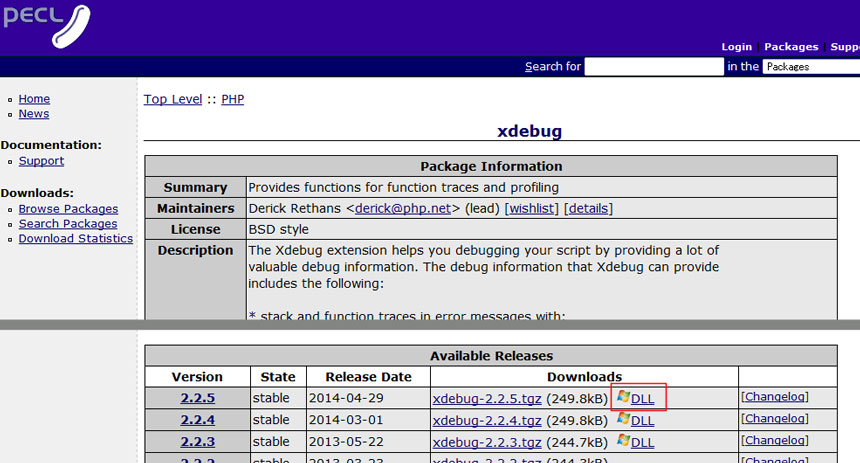860x463 pixels.
Task: Go to Top Level breadcrumb
Action: click(173, 99)
